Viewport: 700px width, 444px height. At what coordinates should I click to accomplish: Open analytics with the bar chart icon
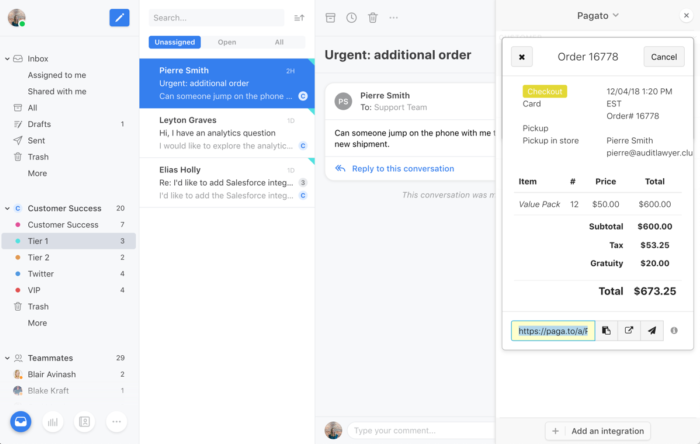pyautogui.click(x=53, y=422)
